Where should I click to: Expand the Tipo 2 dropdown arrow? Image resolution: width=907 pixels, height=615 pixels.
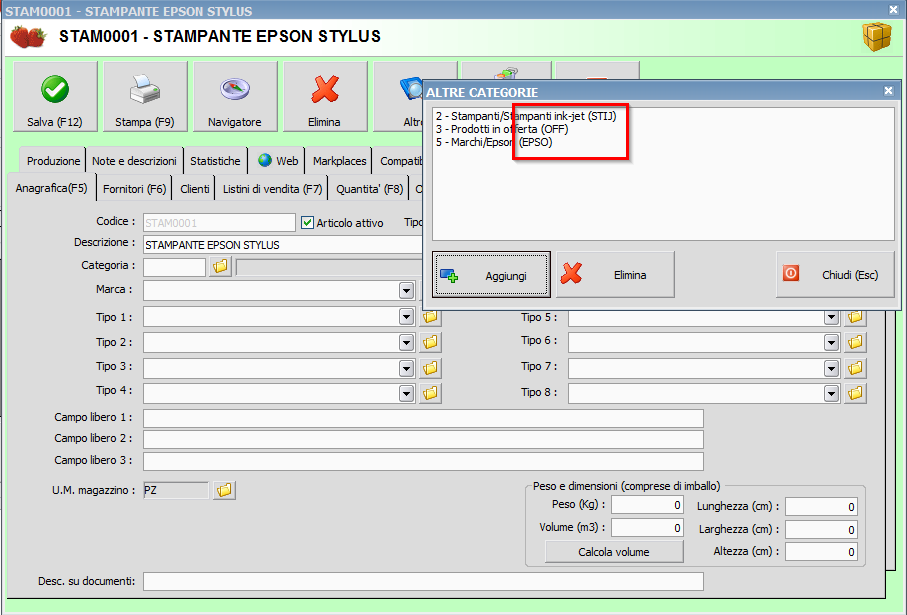tap(406, 343)
